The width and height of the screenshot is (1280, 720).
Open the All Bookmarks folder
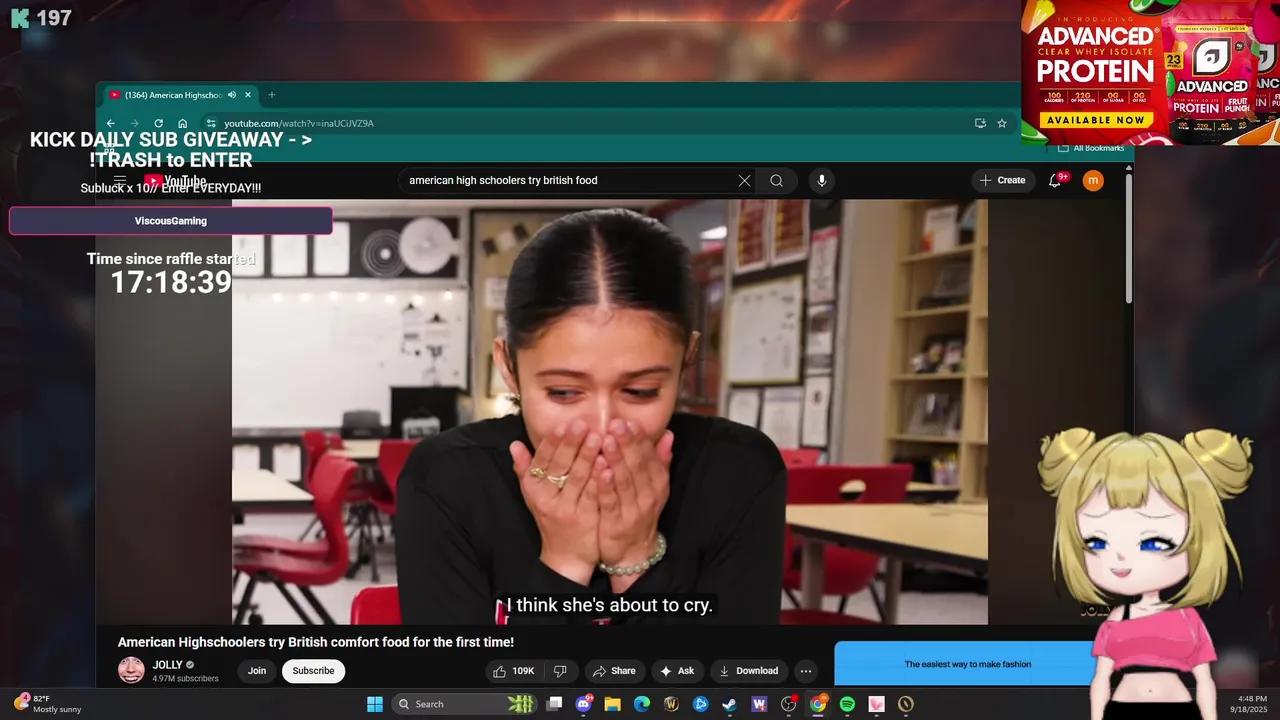pyautogui.click(x=1091, y=148)
